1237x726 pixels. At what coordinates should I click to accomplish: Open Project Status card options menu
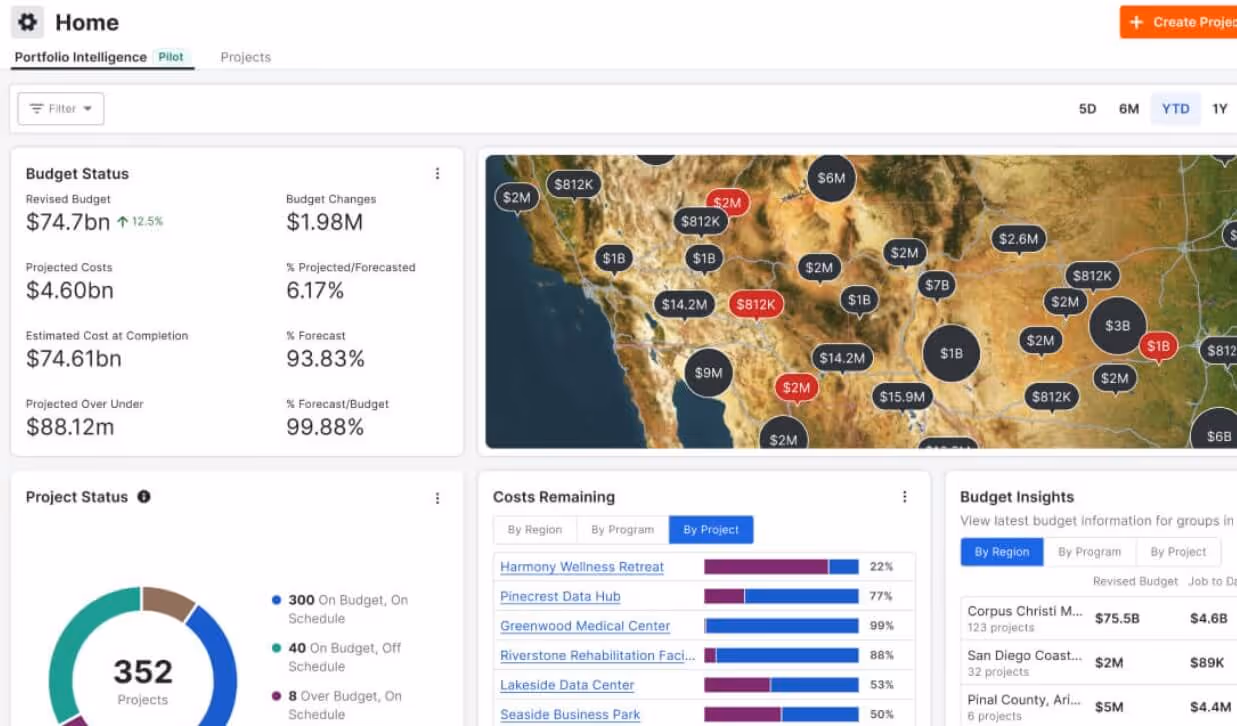(437, 497)
